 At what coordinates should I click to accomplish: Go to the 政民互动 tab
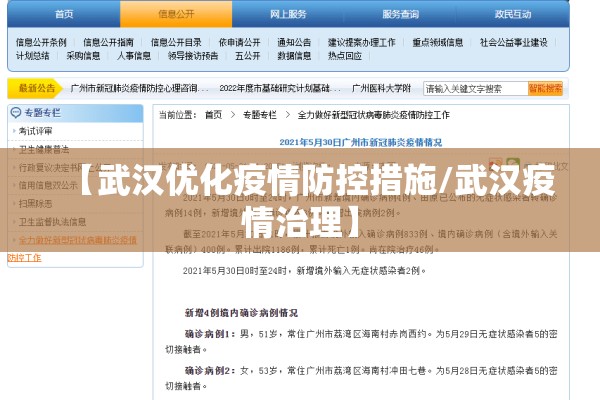coord(513,14)
